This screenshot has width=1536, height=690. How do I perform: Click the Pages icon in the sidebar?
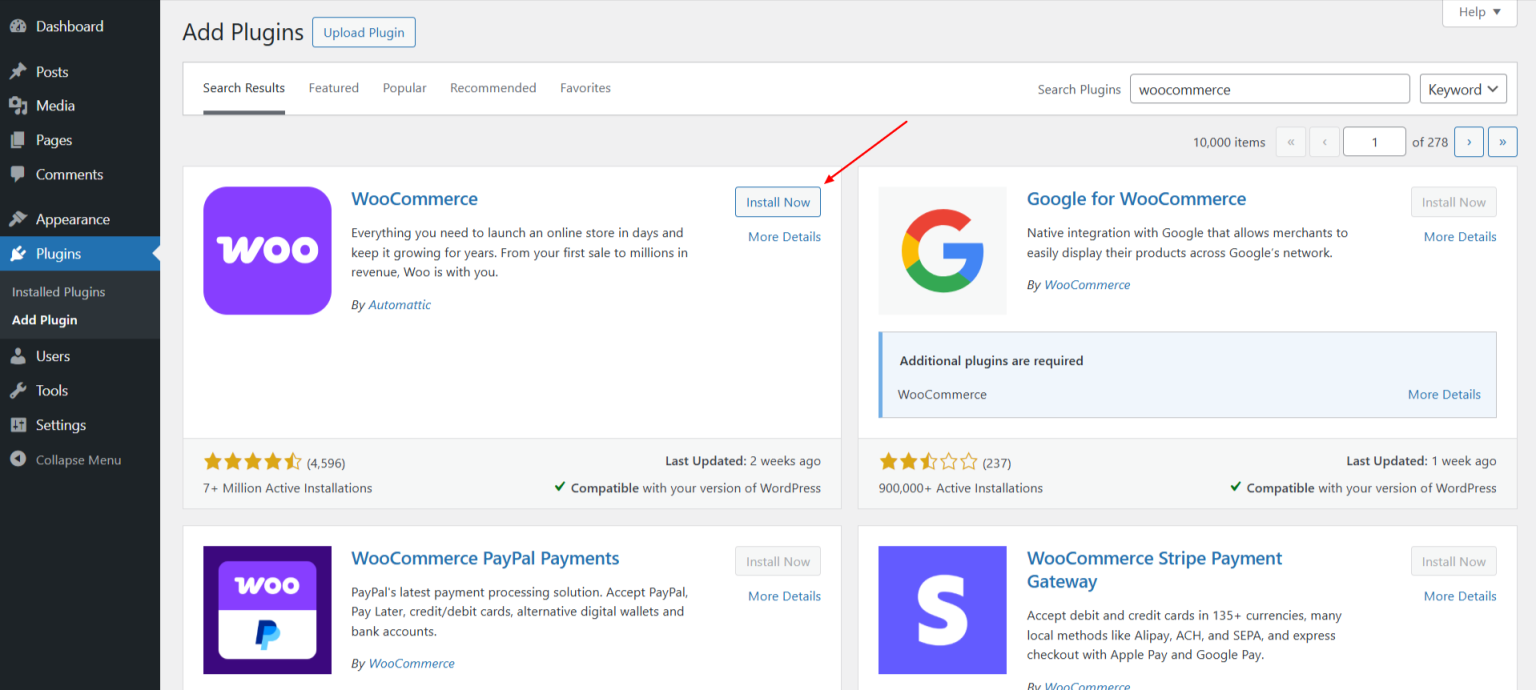(20, 140)
